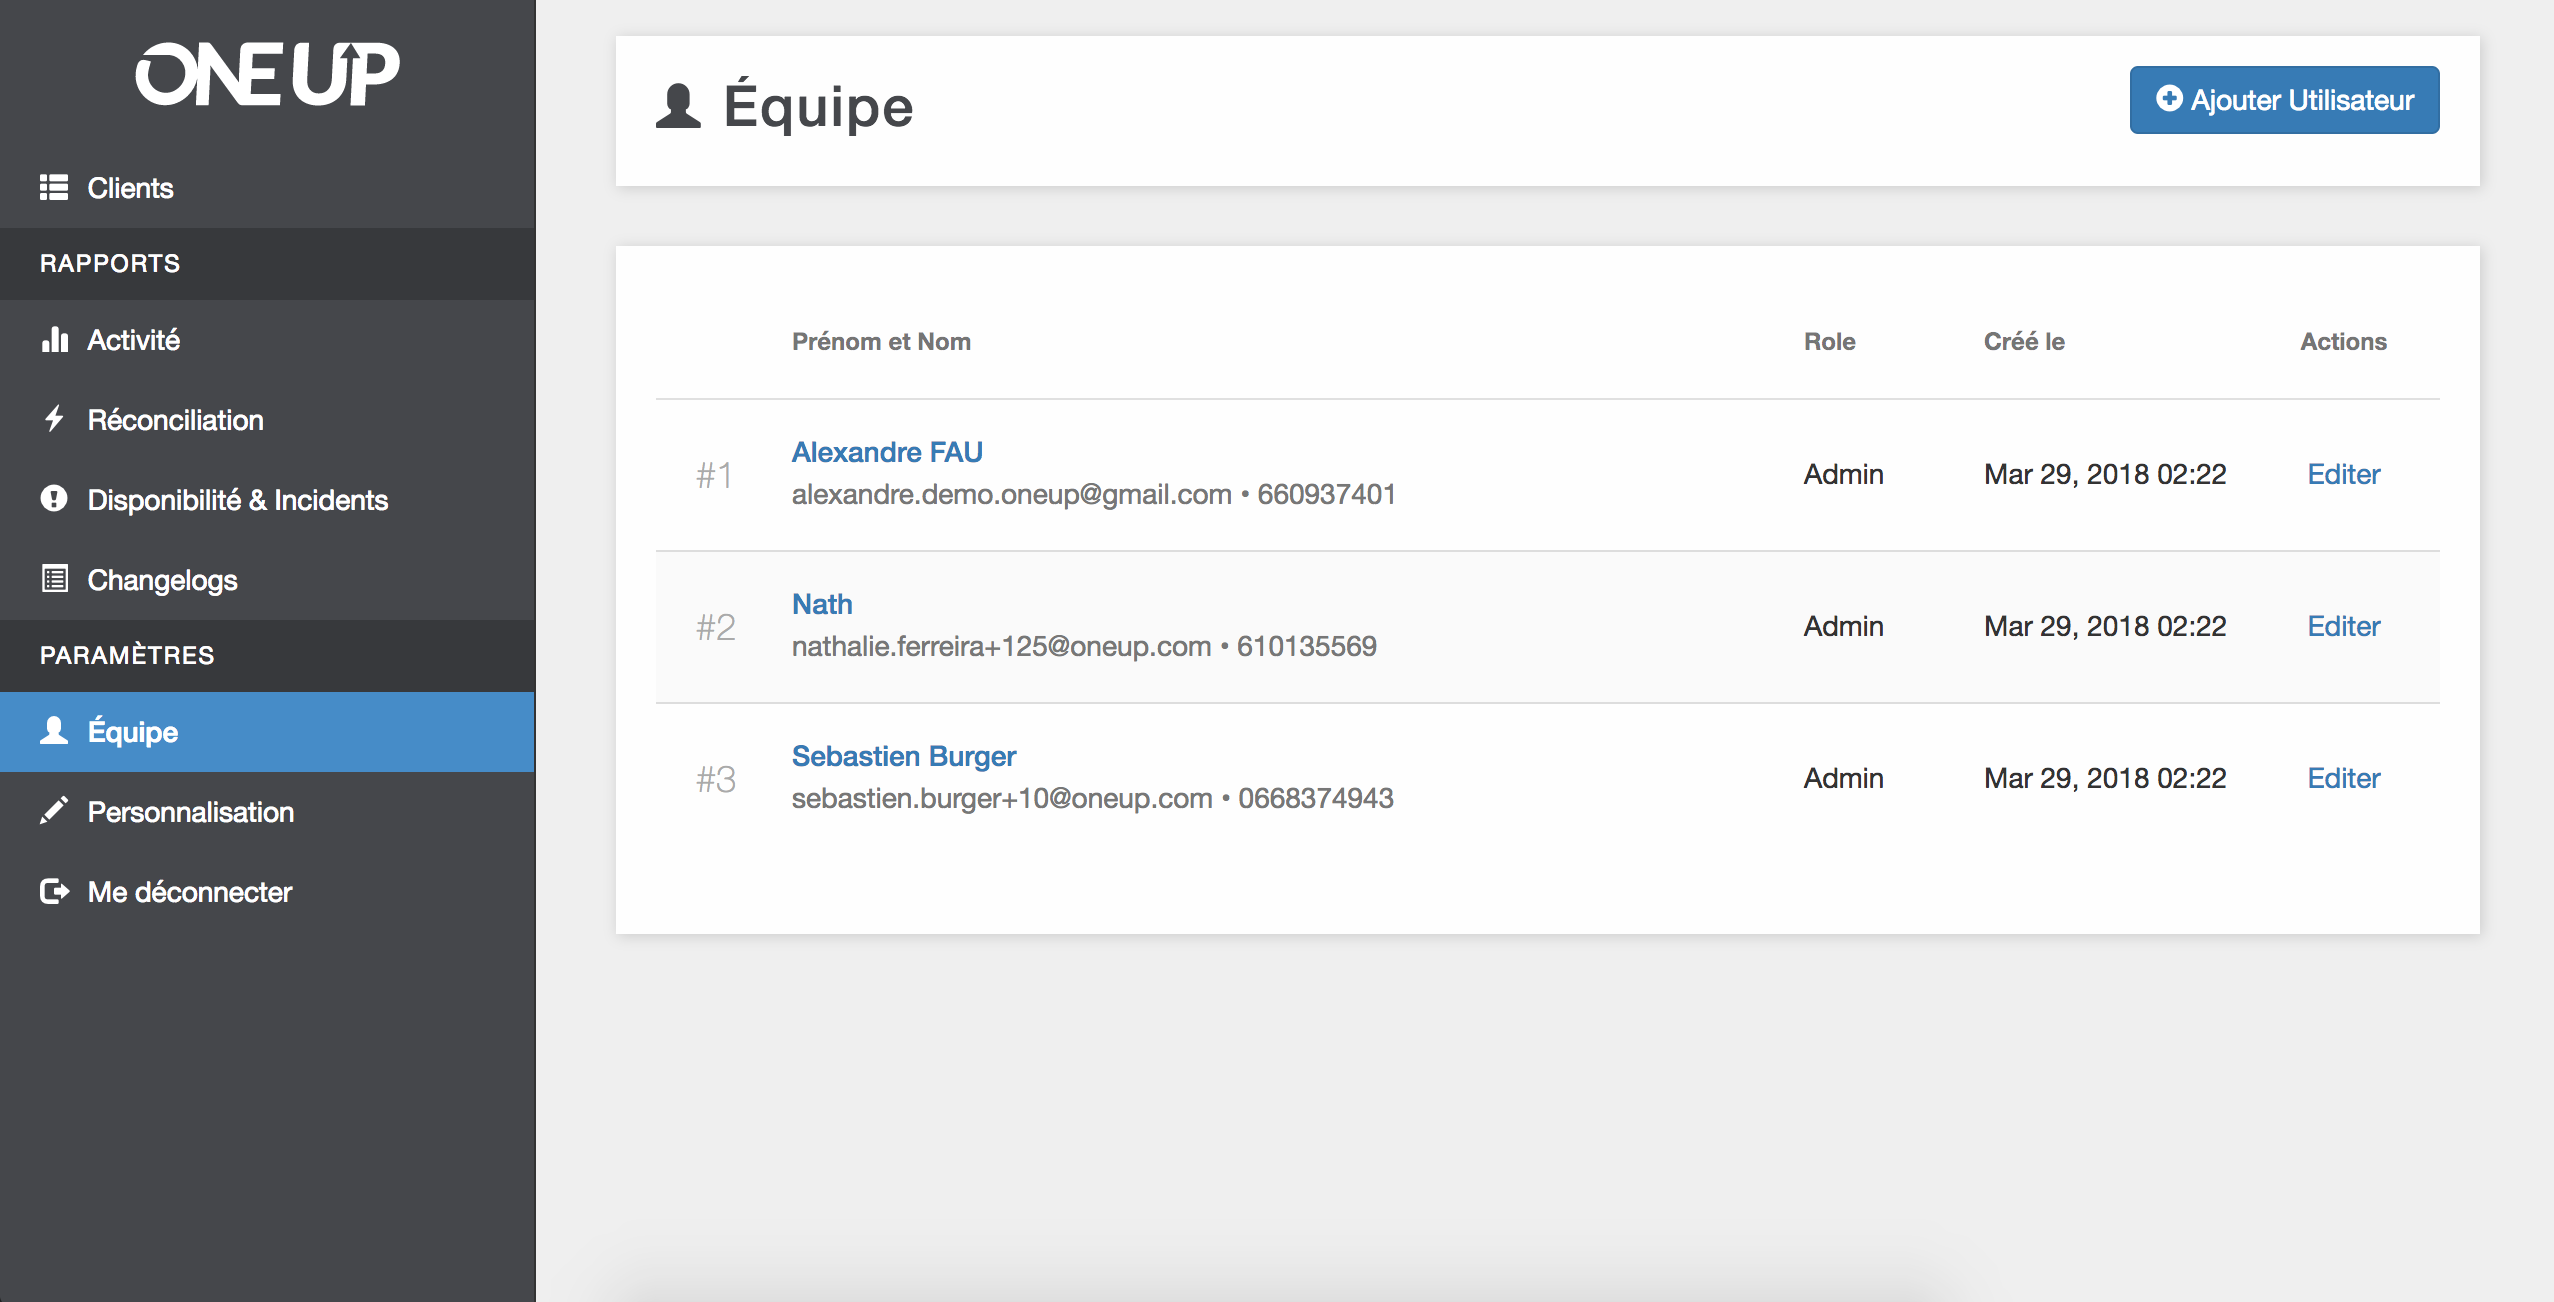This screenshot has width=2554, height=1302.
Task: Open Alexandre FAU's profile link
Action: pos(887,452)
